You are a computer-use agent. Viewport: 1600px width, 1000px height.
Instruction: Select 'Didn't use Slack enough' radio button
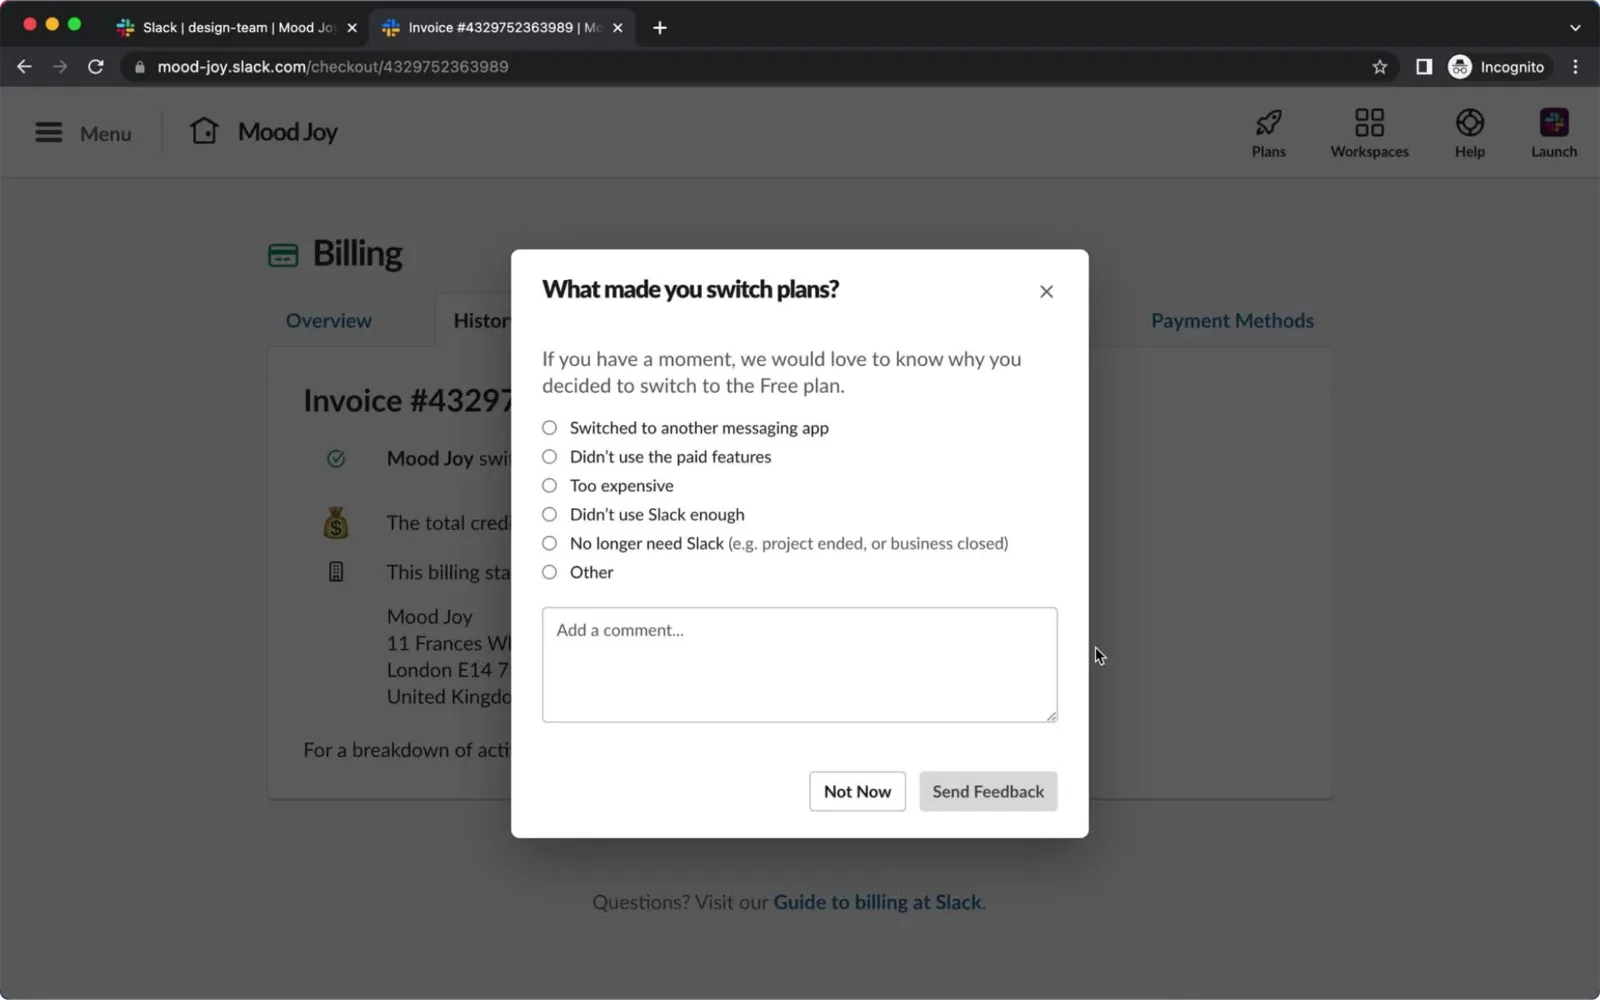tap(549, 515)
